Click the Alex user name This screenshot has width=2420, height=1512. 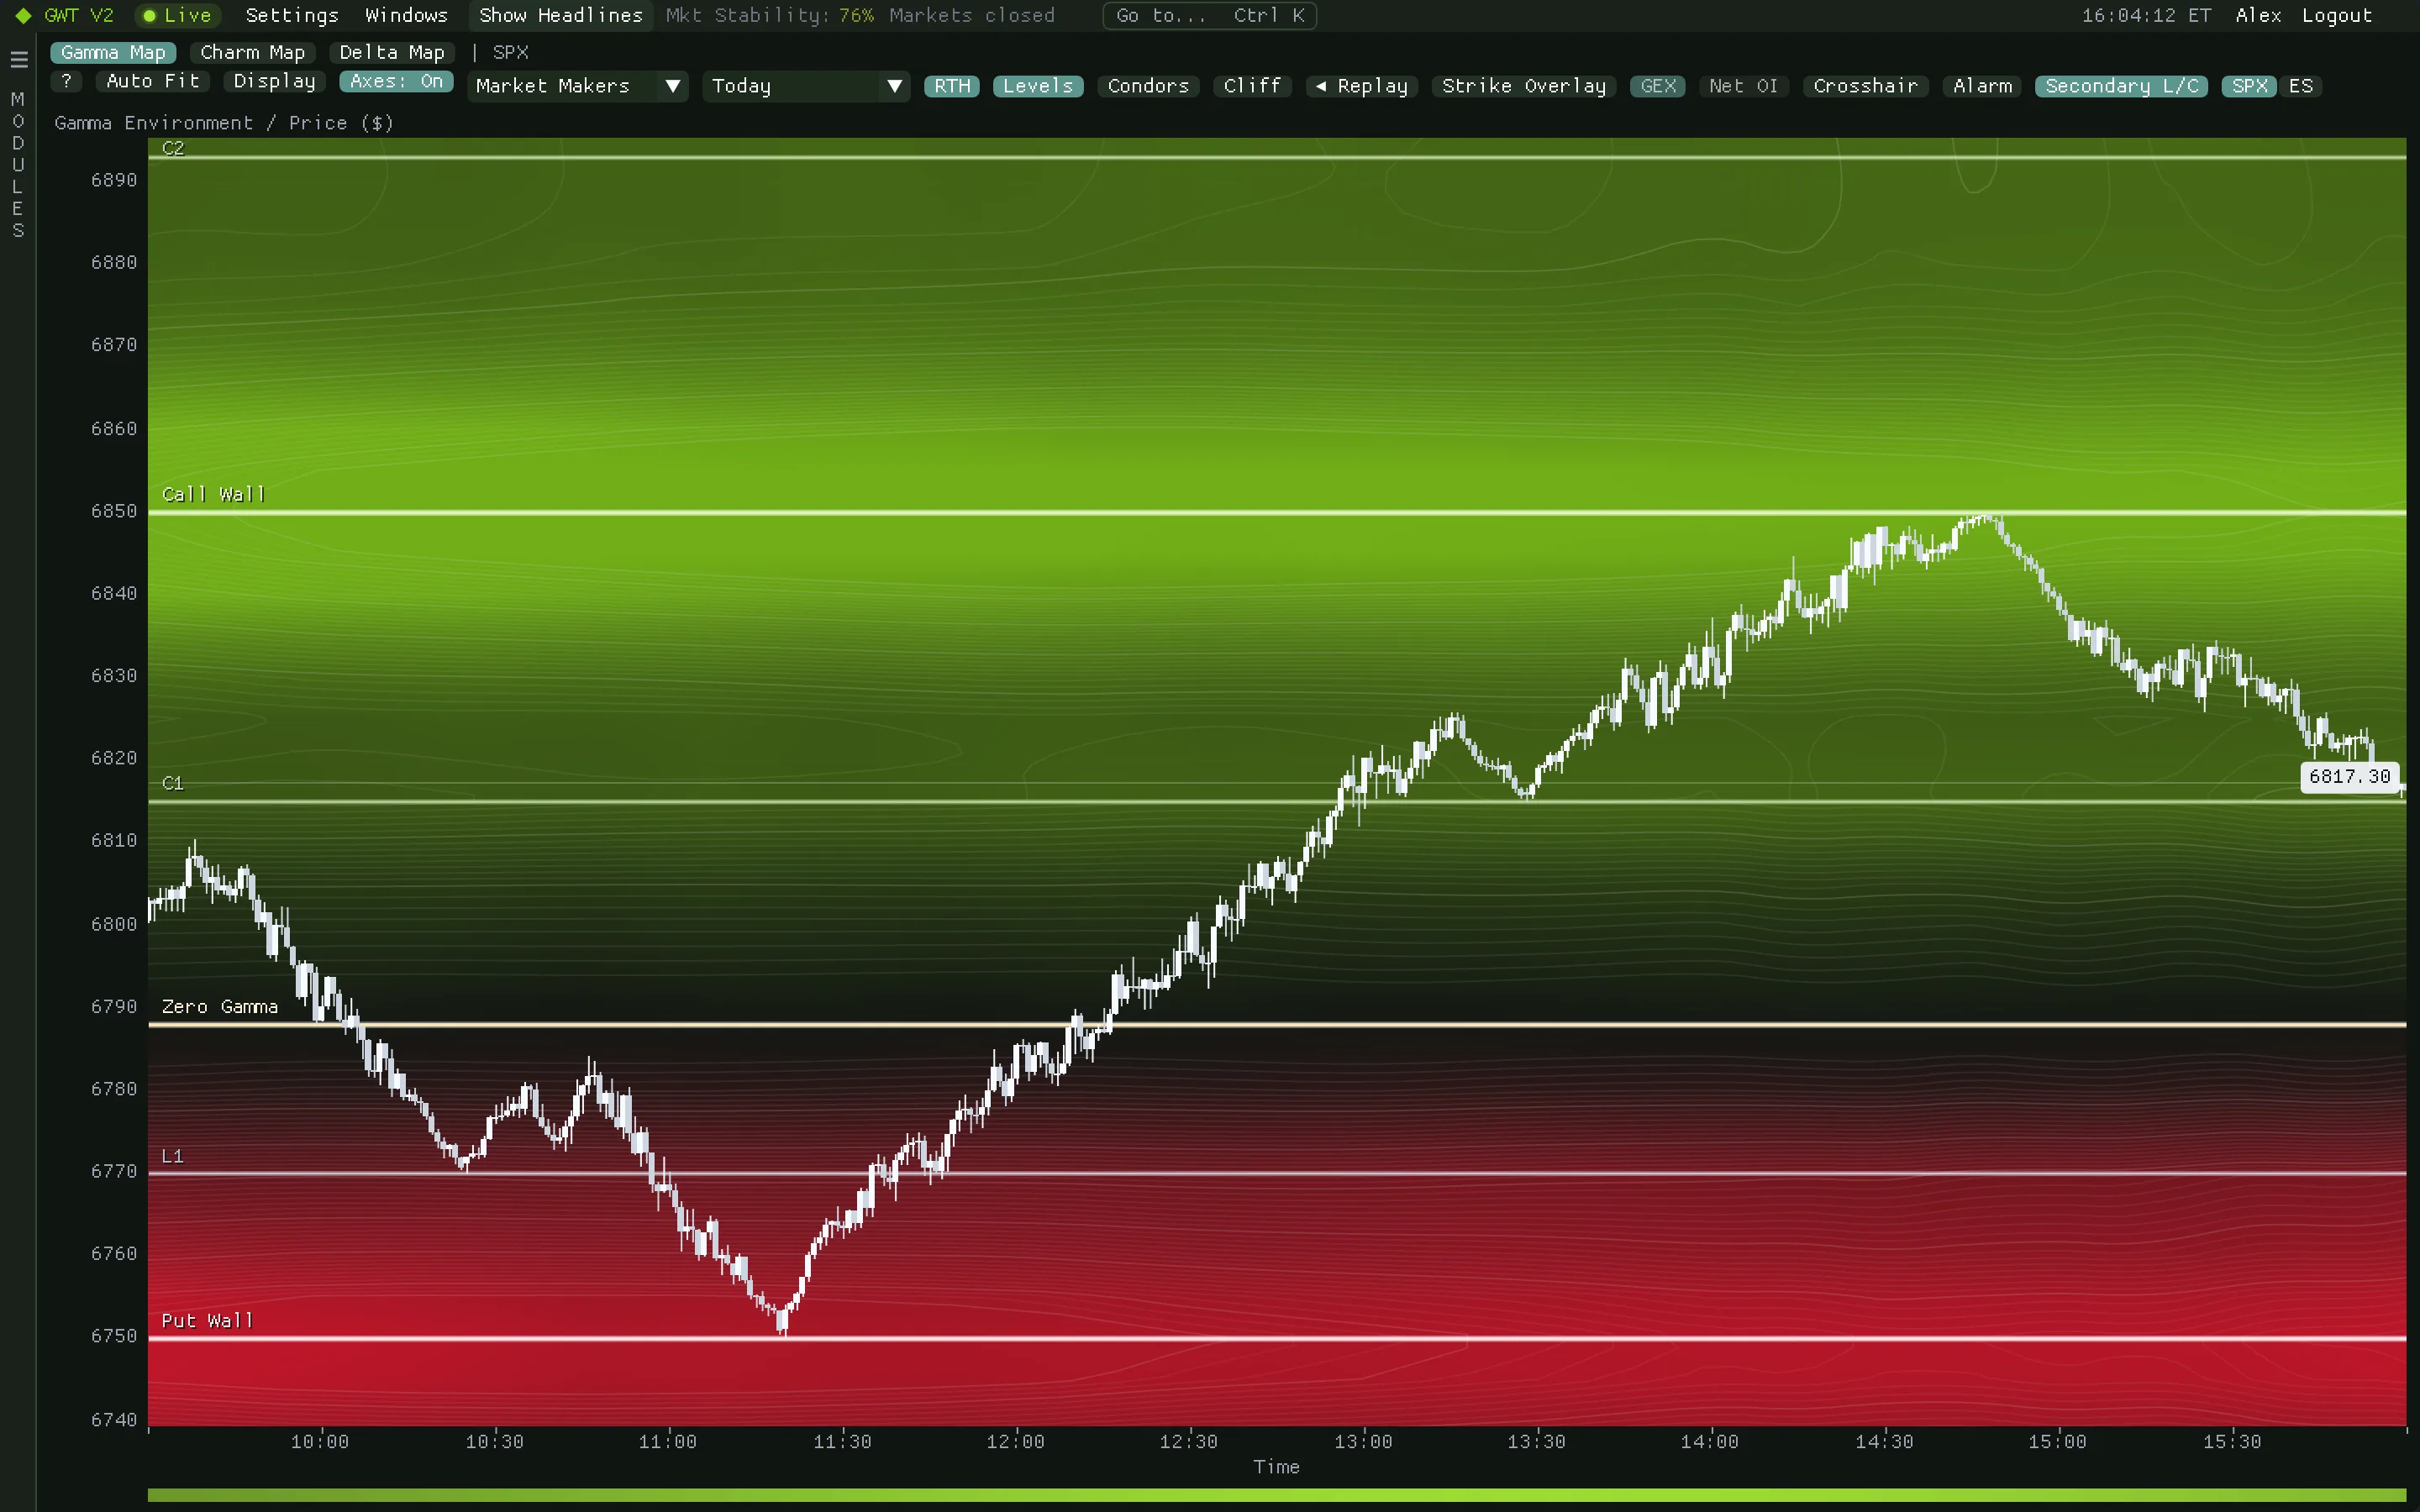pos(2258,16)
